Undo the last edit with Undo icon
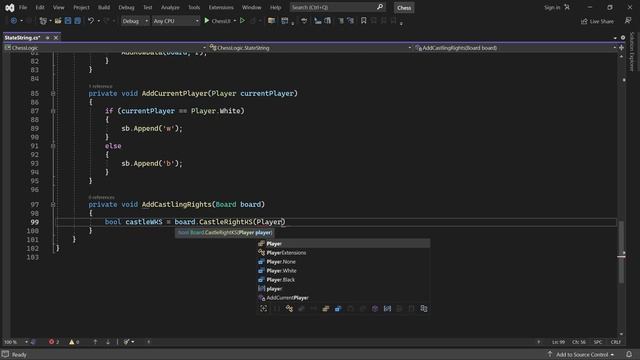This screenshot has height=360, width=640. [91, 20]
